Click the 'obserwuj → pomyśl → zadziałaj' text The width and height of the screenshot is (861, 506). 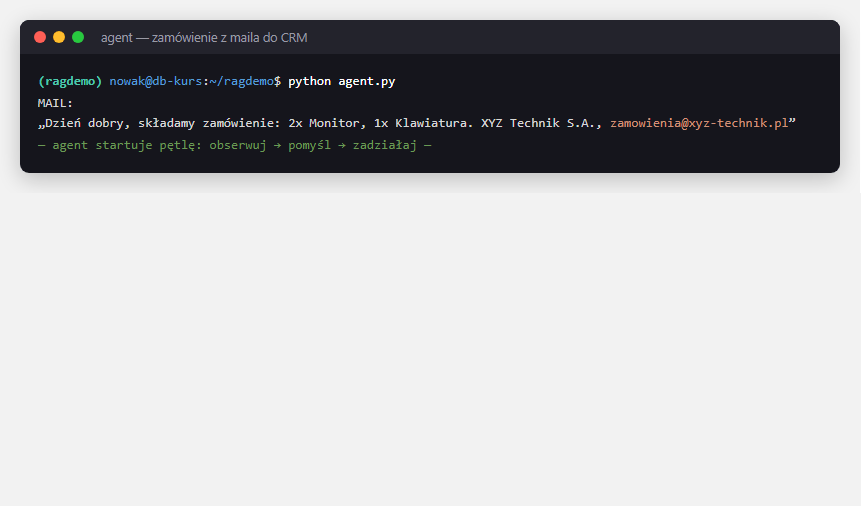coord(313,146)
